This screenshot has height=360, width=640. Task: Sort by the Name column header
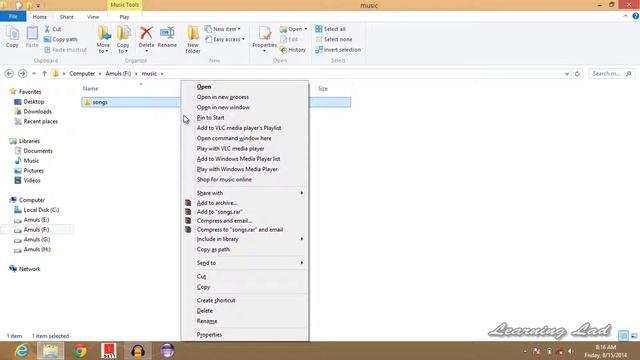coord(91,89)
